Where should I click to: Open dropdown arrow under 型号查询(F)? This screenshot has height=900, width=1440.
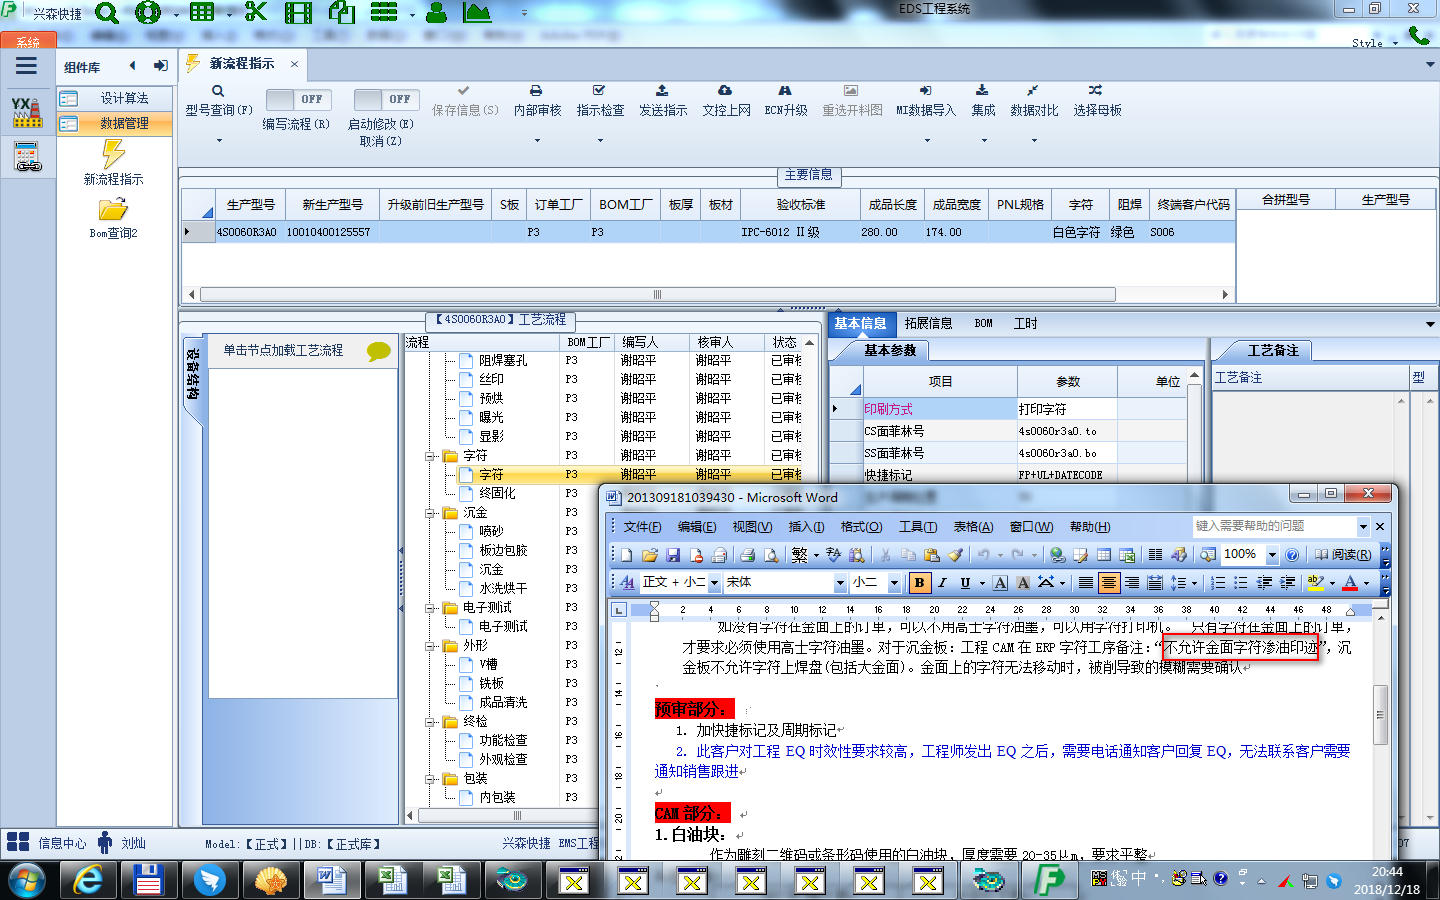pyautogui.click(x=219, y=140)
